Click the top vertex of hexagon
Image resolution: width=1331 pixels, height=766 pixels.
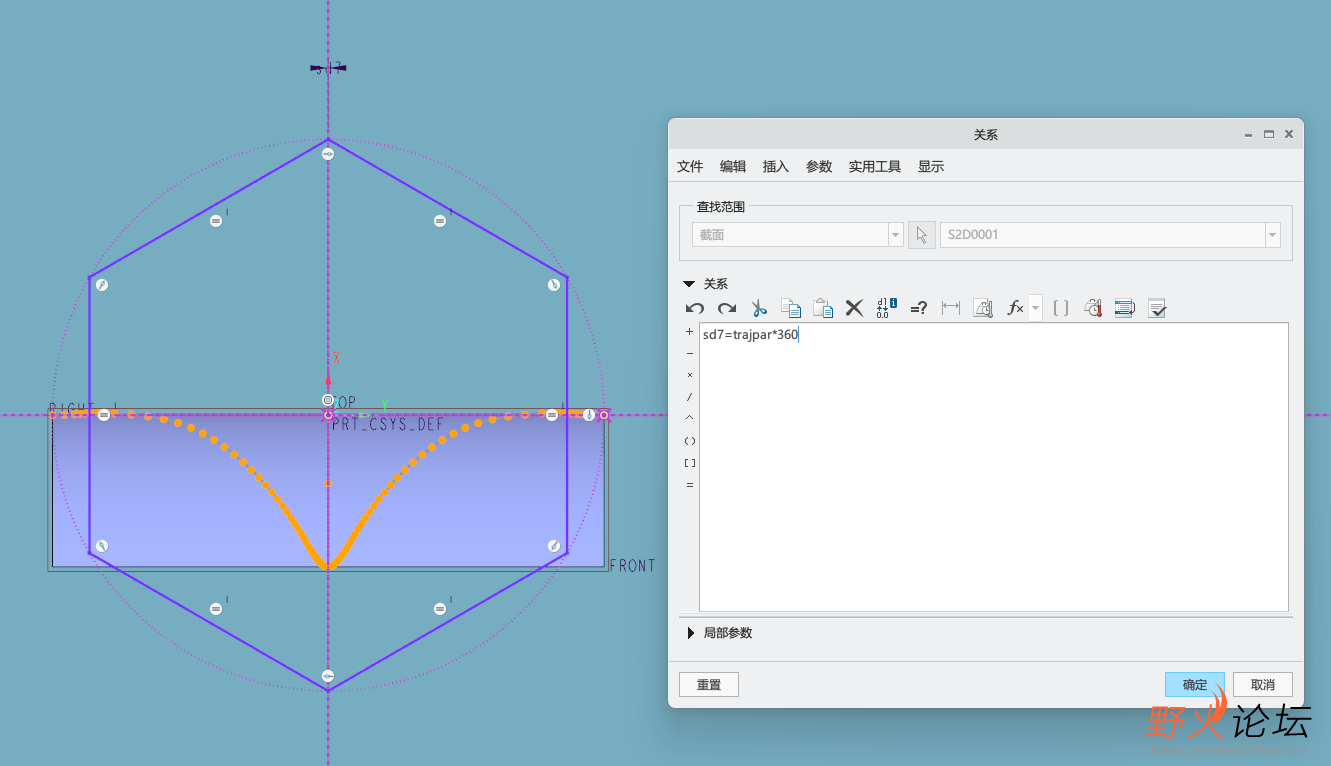(328, 139)
